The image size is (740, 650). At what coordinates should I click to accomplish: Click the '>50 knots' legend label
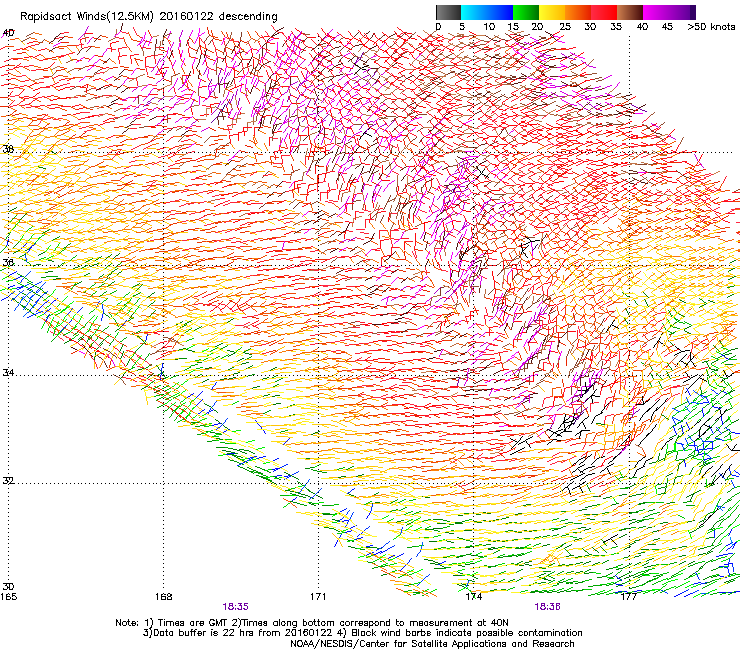coord(711,26)
